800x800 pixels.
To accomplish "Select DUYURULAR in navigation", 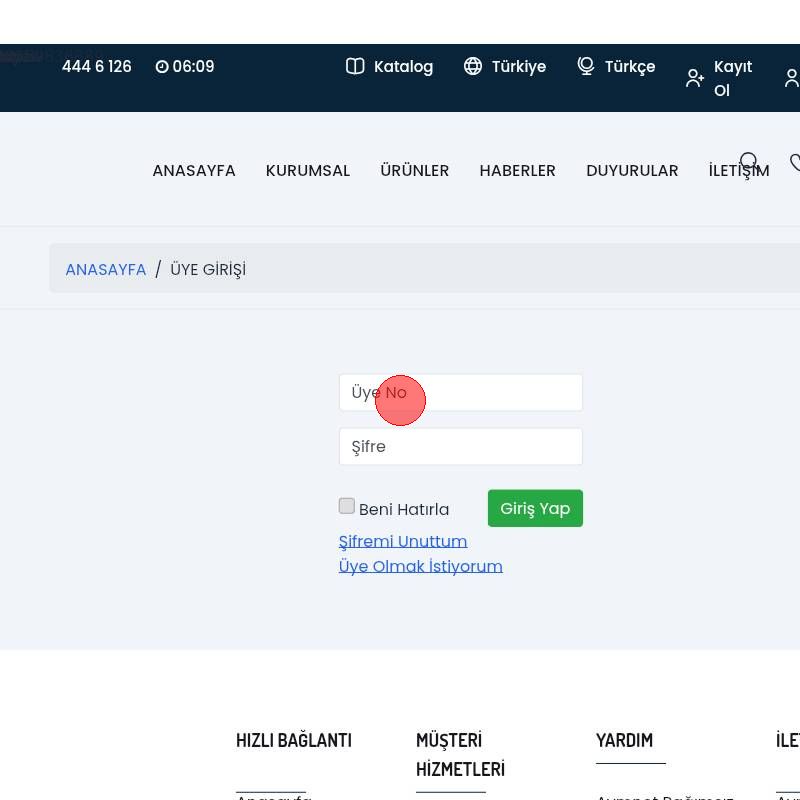I will pyautogui.click(x=632, y=171).
